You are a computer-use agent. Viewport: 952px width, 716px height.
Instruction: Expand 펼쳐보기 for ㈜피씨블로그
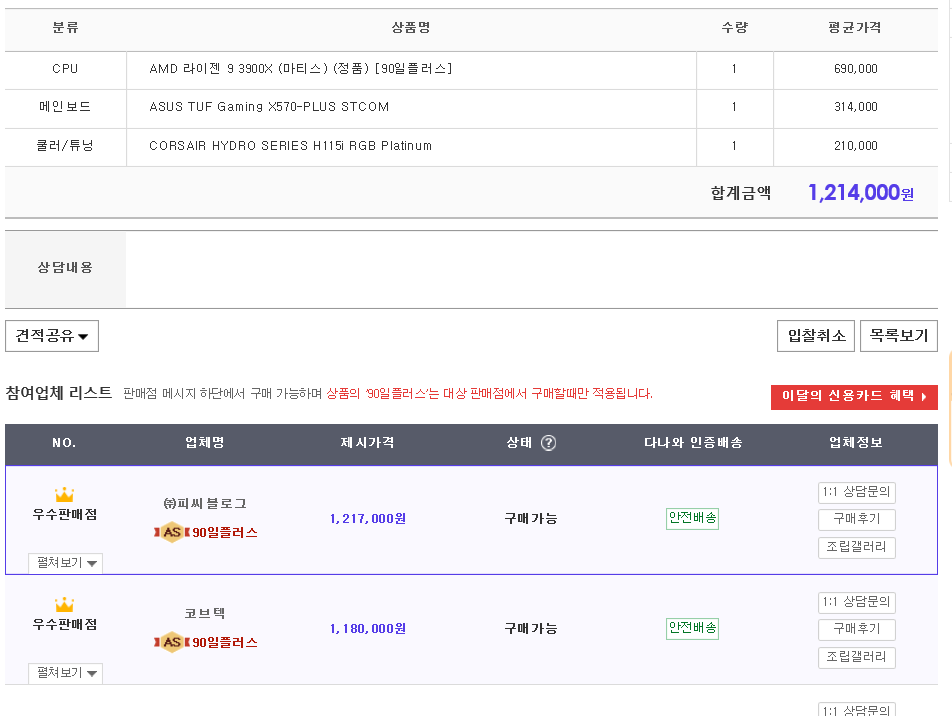65,563
